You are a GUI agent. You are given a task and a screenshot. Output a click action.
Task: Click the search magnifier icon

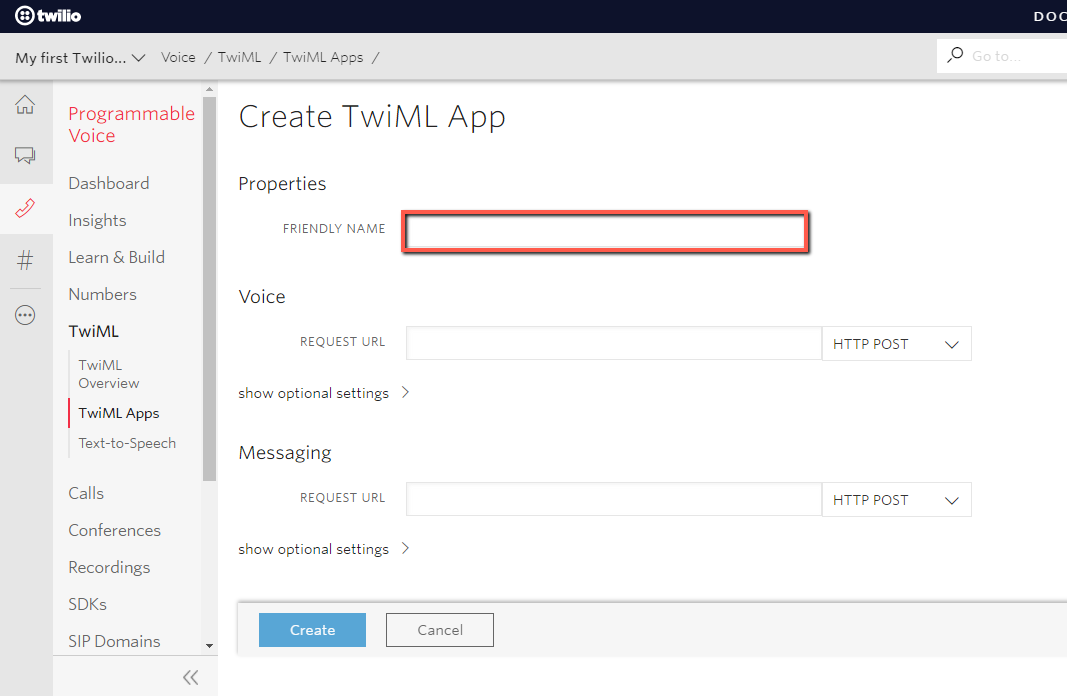click(955, 55)
